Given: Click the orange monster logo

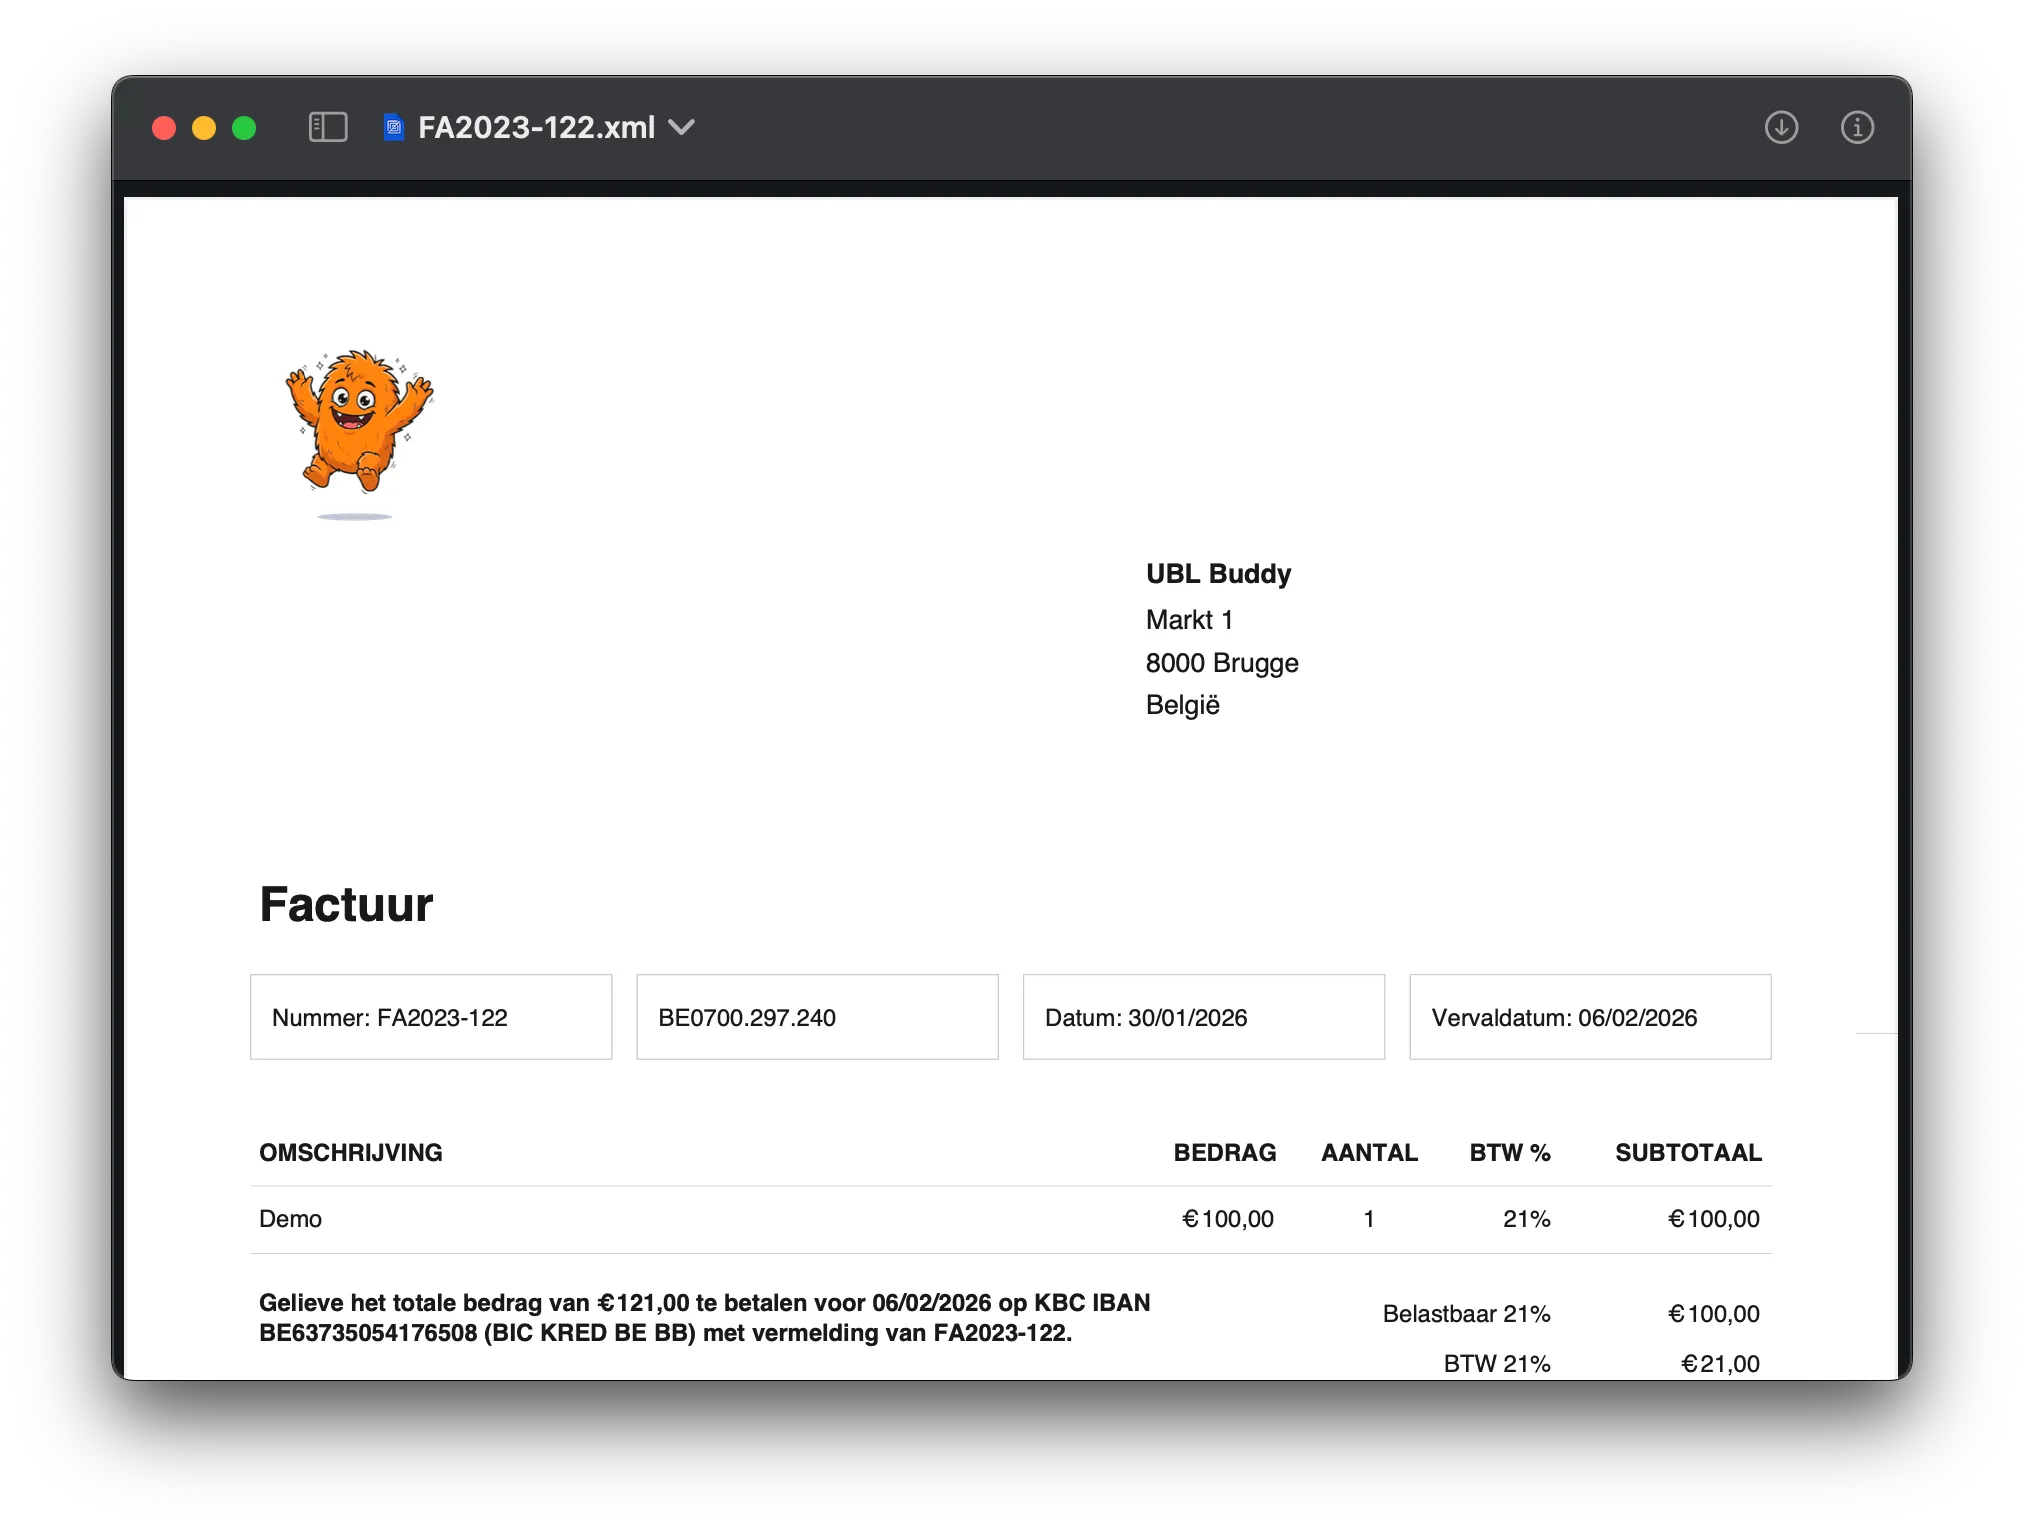Looking at the screenshot, I should point(359,425).
